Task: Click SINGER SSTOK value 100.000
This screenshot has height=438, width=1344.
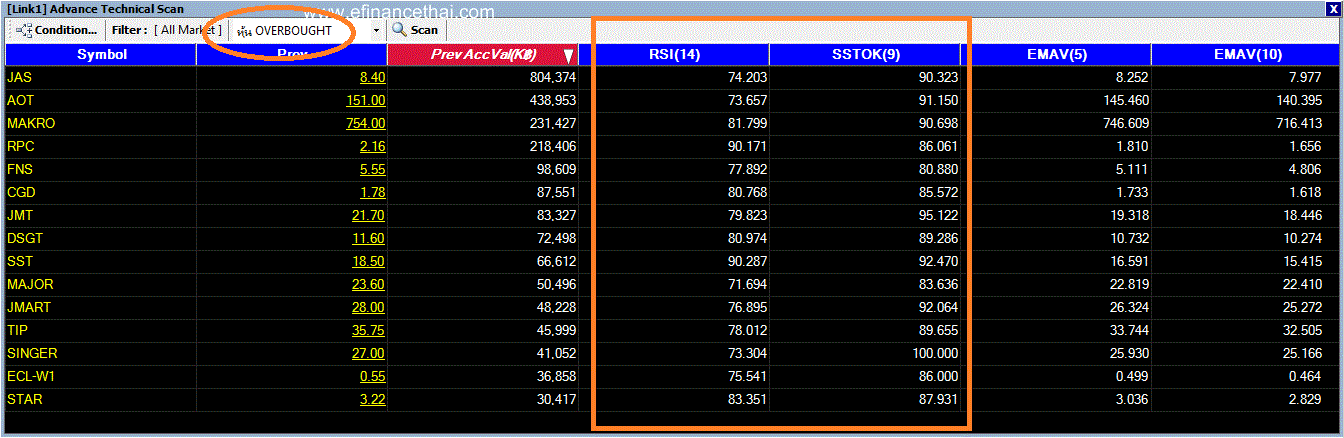Action: [933, 353]
